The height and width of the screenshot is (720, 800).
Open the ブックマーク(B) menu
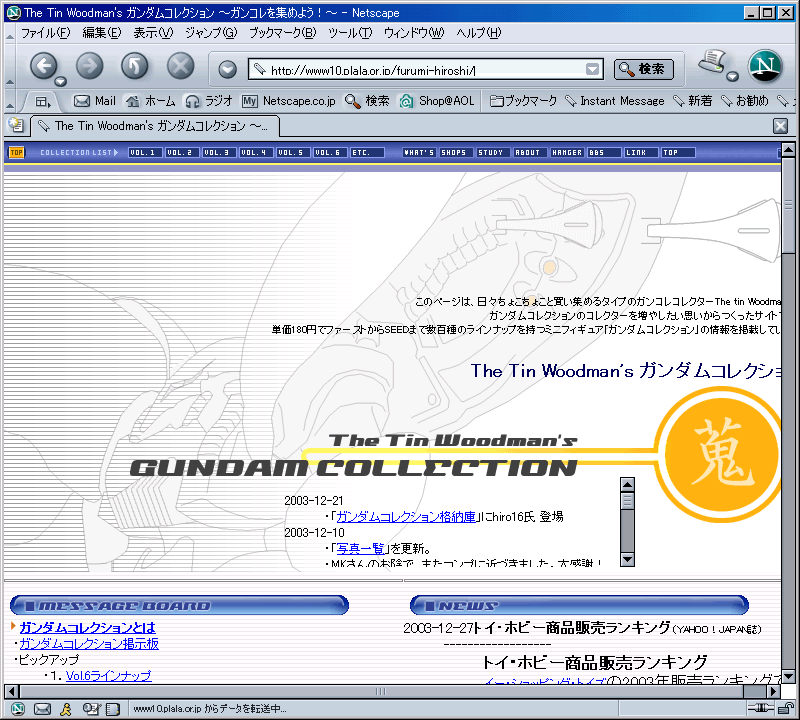282,33
